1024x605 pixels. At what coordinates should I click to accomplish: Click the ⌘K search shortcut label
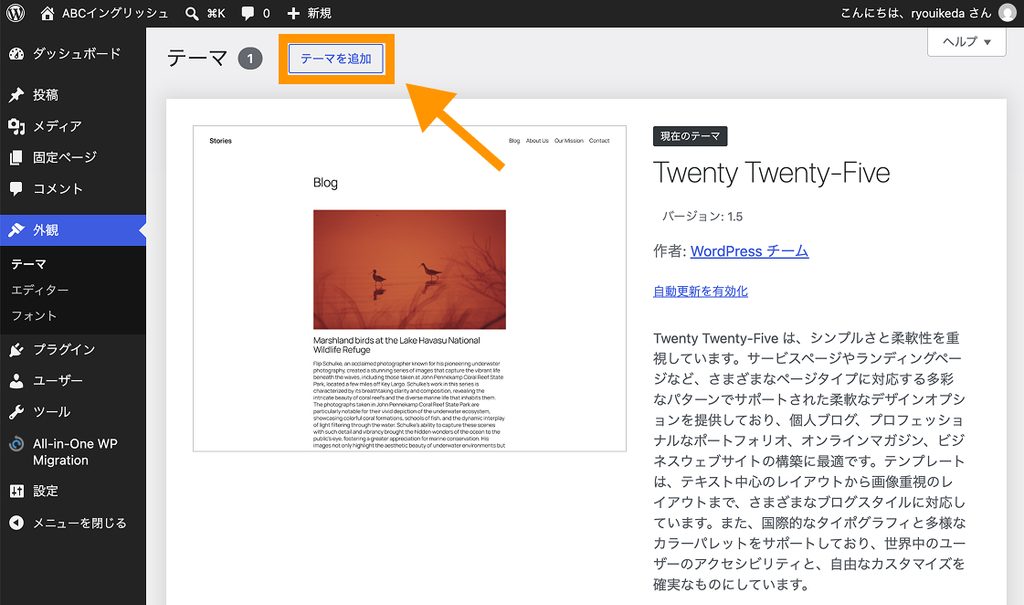(x=216, y=13)
